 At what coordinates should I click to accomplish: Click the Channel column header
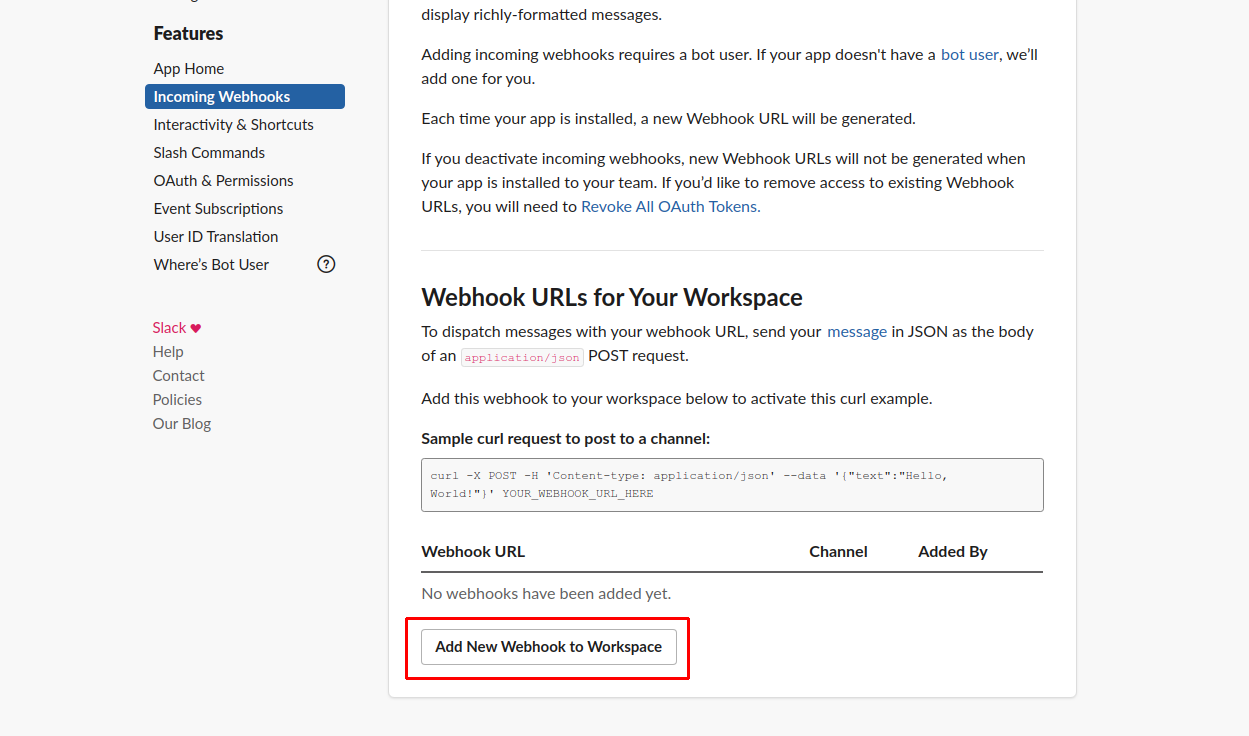pyautogui.click(x=838, y=552)
